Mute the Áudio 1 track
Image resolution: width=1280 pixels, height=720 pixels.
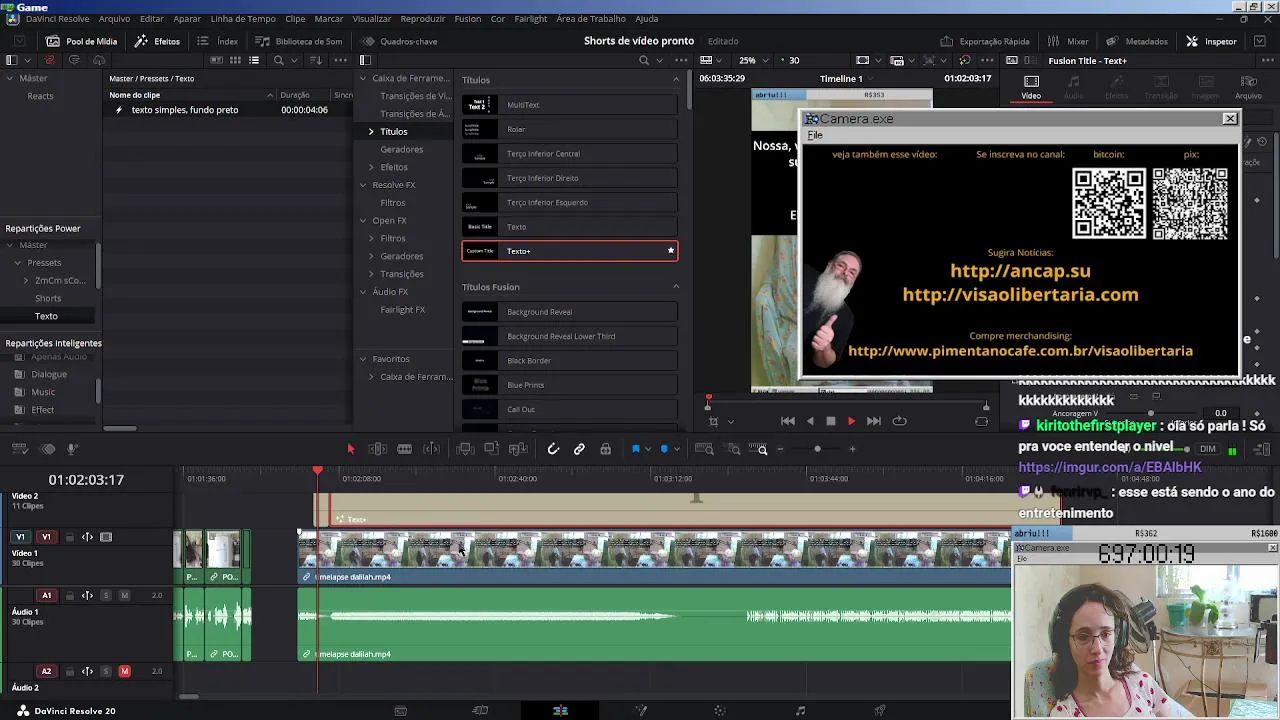[124, 595]
